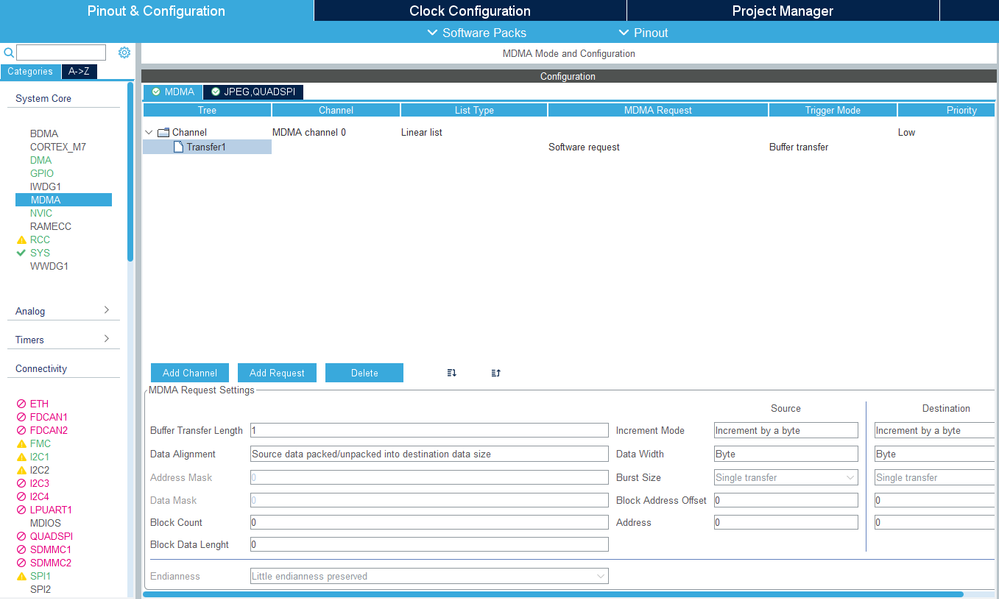Select MDMA in System Core list
This screenshot has width=999, height=599.
pos(64,200)
